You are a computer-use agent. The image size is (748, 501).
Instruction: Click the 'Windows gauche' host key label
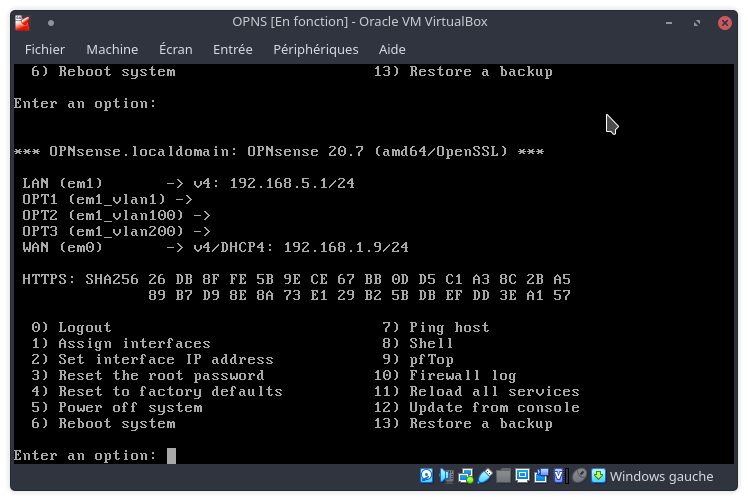(661, 476)
